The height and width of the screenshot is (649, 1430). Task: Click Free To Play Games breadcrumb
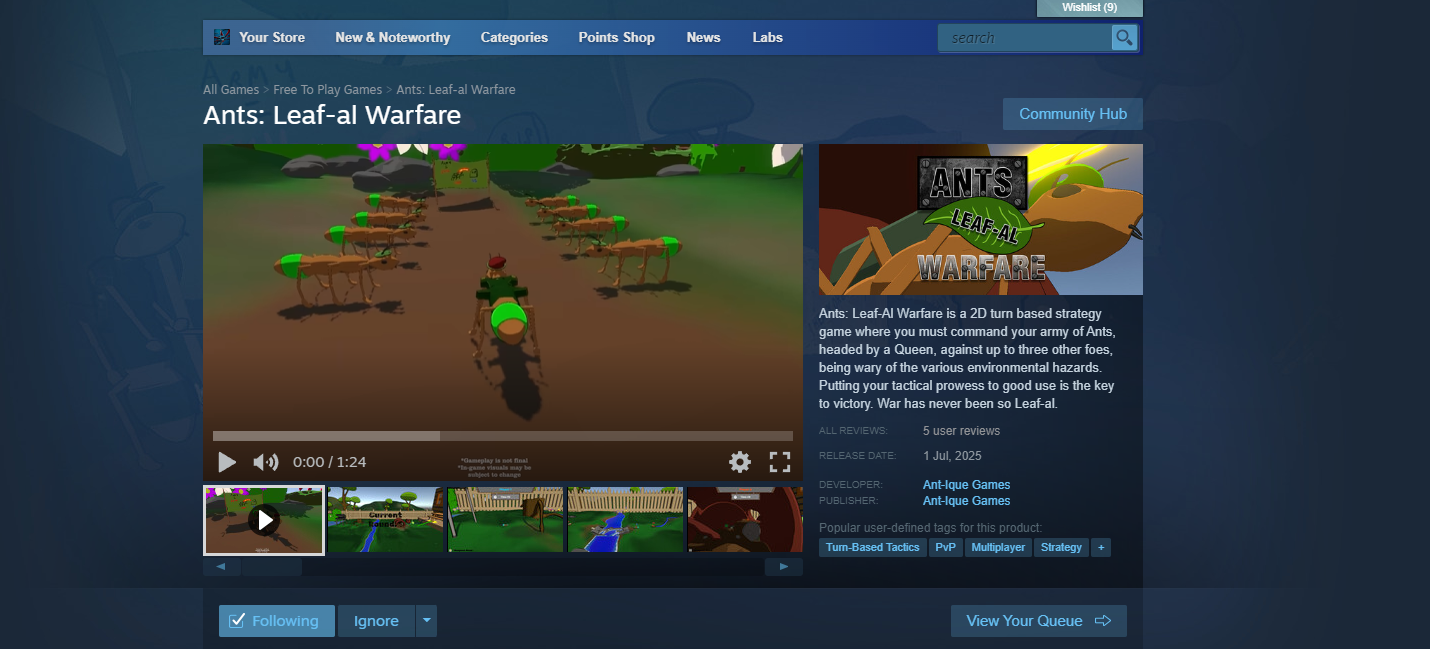point(328,90)
